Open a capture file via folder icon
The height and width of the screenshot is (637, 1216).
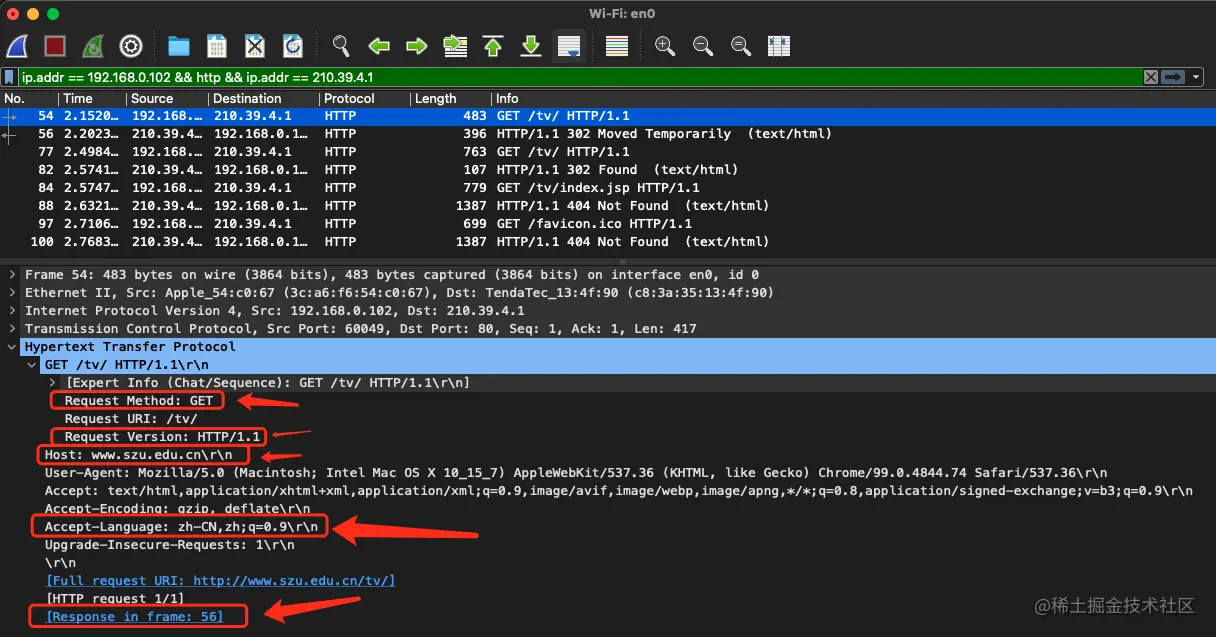[179, 46]
